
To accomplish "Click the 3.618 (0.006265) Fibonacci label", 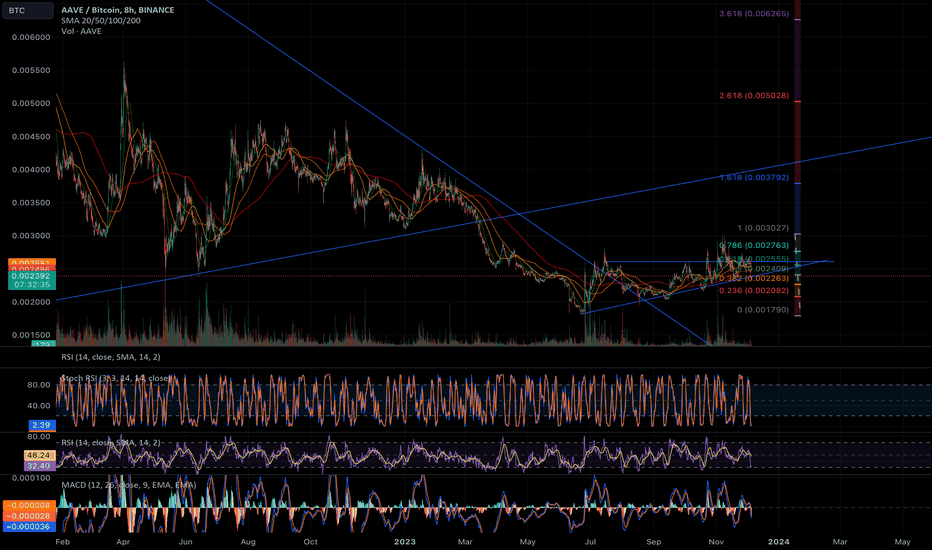I will pyautogui.click(x=754, y=14).
